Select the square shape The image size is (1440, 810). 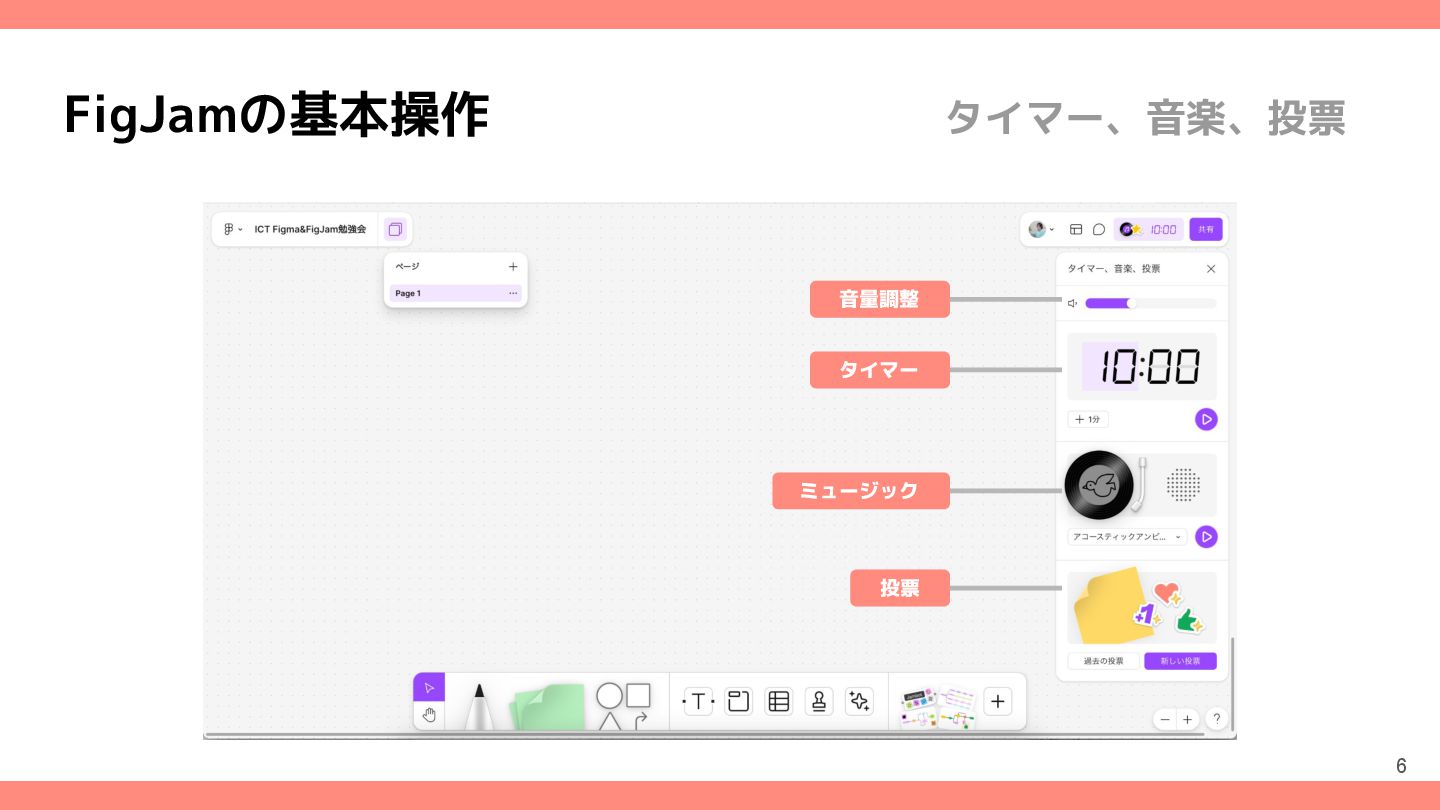[x=638, y=694]
